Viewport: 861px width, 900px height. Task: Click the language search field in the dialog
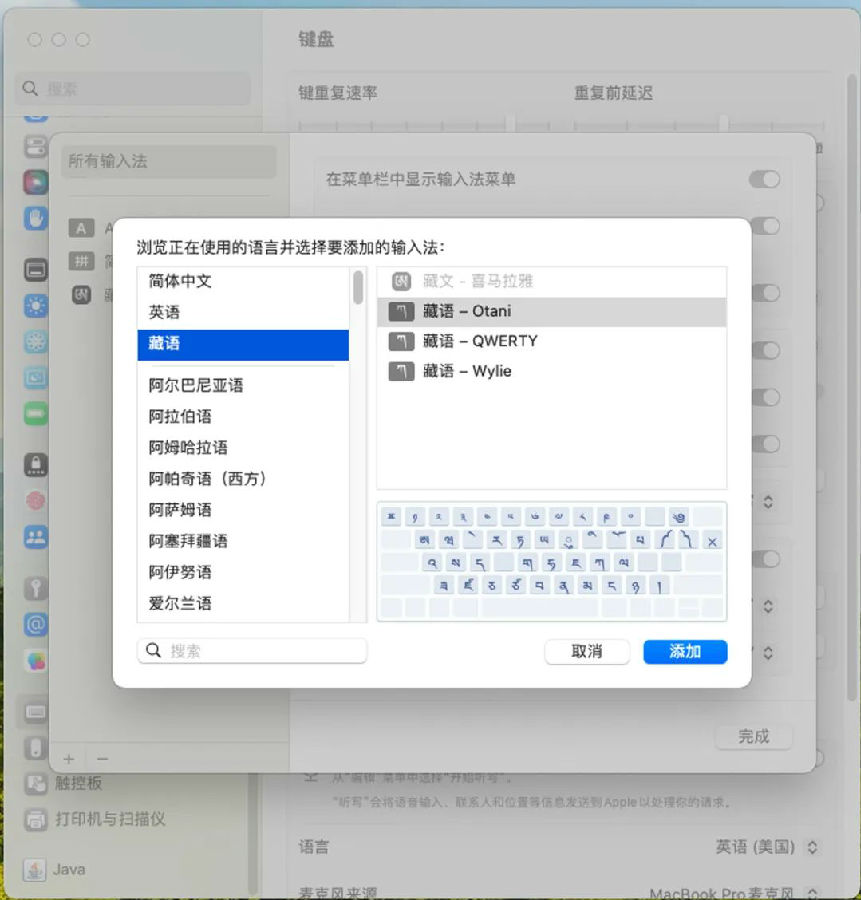[252, 651]
